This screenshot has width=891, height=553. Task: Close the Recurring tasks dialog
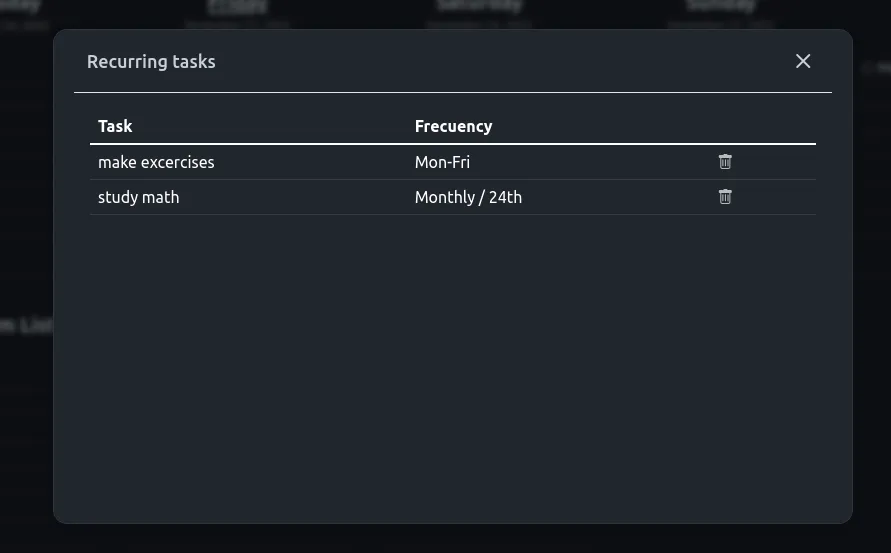pos(803,61)
